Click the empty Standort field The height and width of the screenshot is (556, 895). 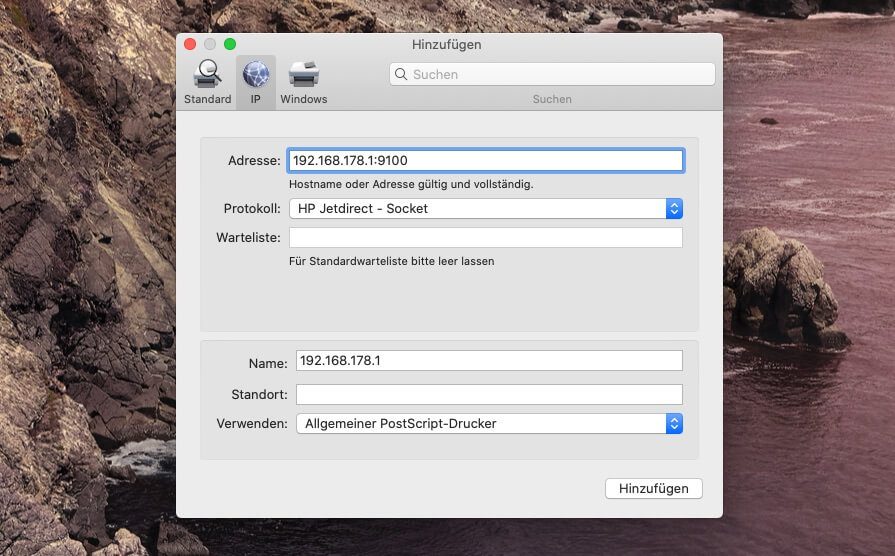click(x=489, y=394)
